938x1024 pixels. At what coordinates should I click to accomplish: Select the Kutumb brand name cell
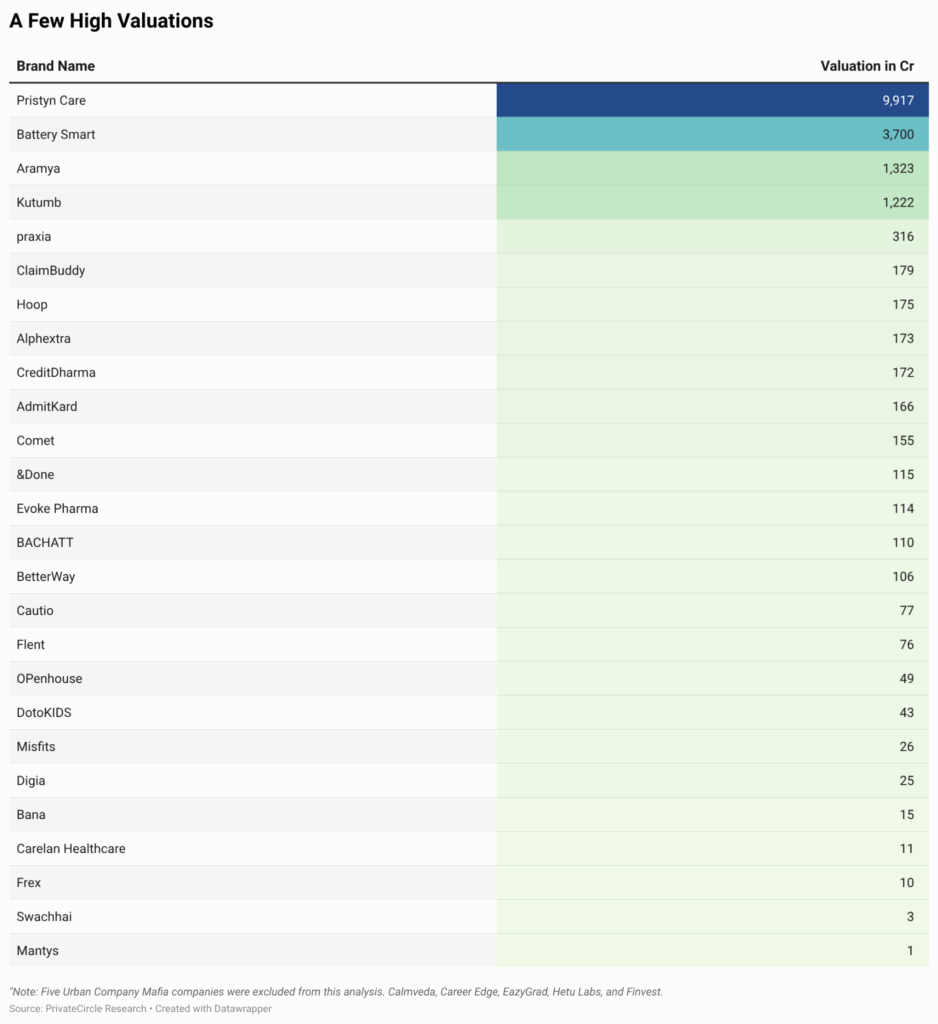click(39, 202)
